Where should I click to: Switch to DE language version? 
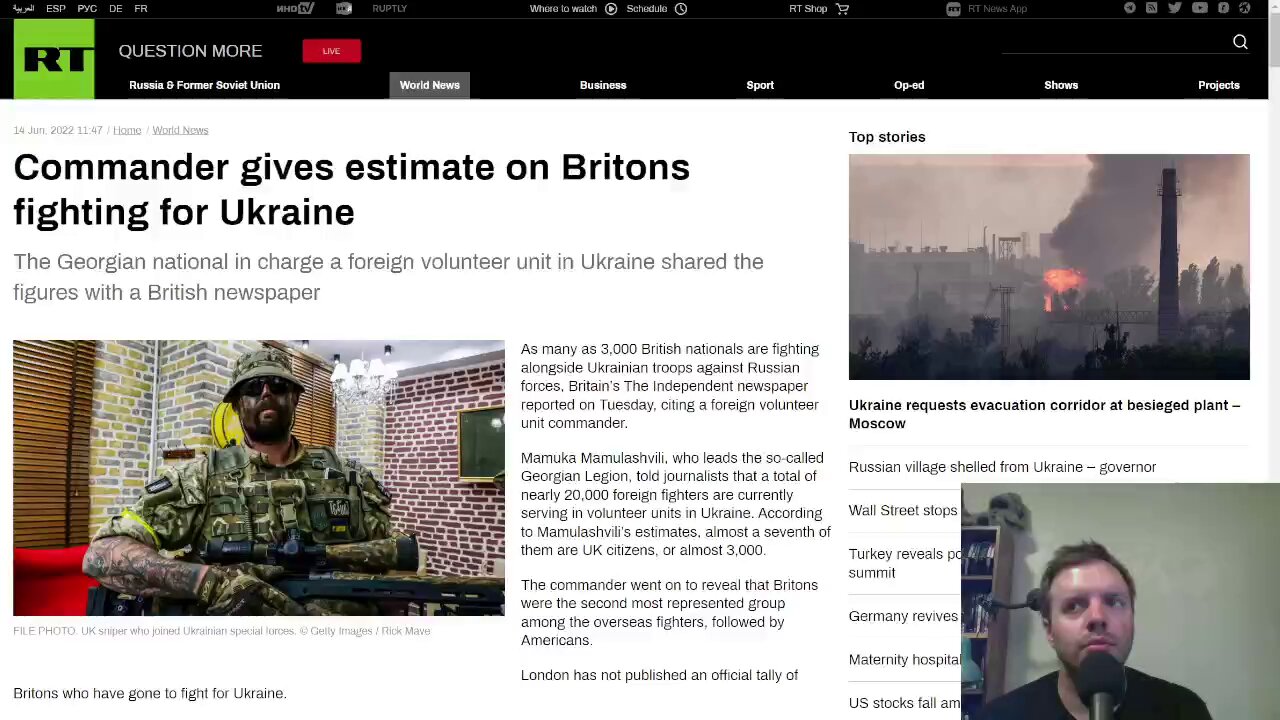(116, 8)
